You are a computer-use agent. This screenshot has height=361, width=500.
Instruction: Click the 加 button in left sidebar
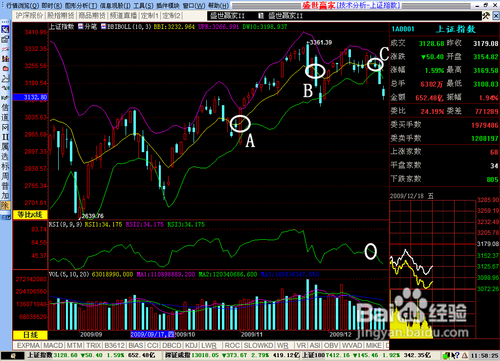[5, 196]
